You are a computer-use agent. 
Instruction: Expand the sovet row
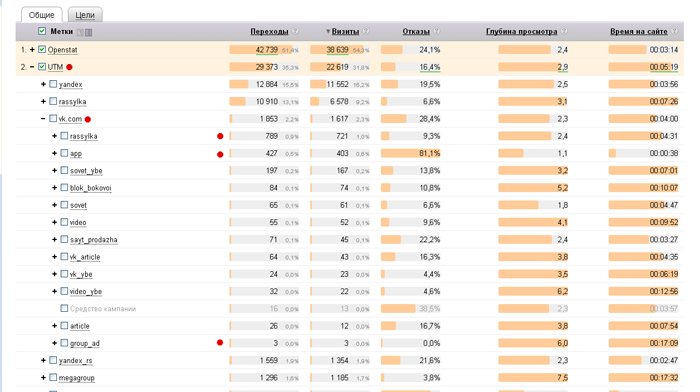pos(54,205)
